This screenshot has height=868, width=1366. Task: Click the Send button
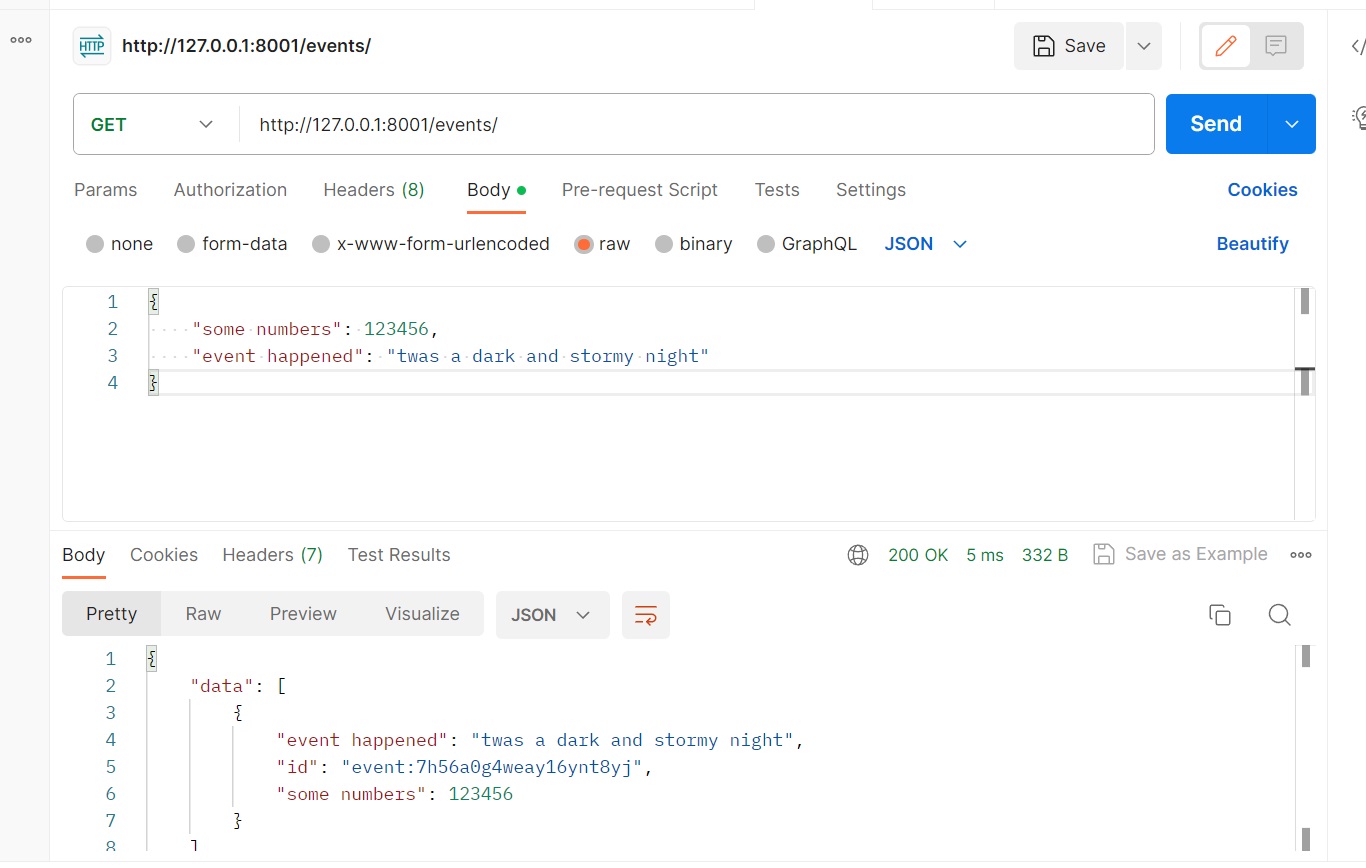pyautogui.click(x=1216, y=124)
